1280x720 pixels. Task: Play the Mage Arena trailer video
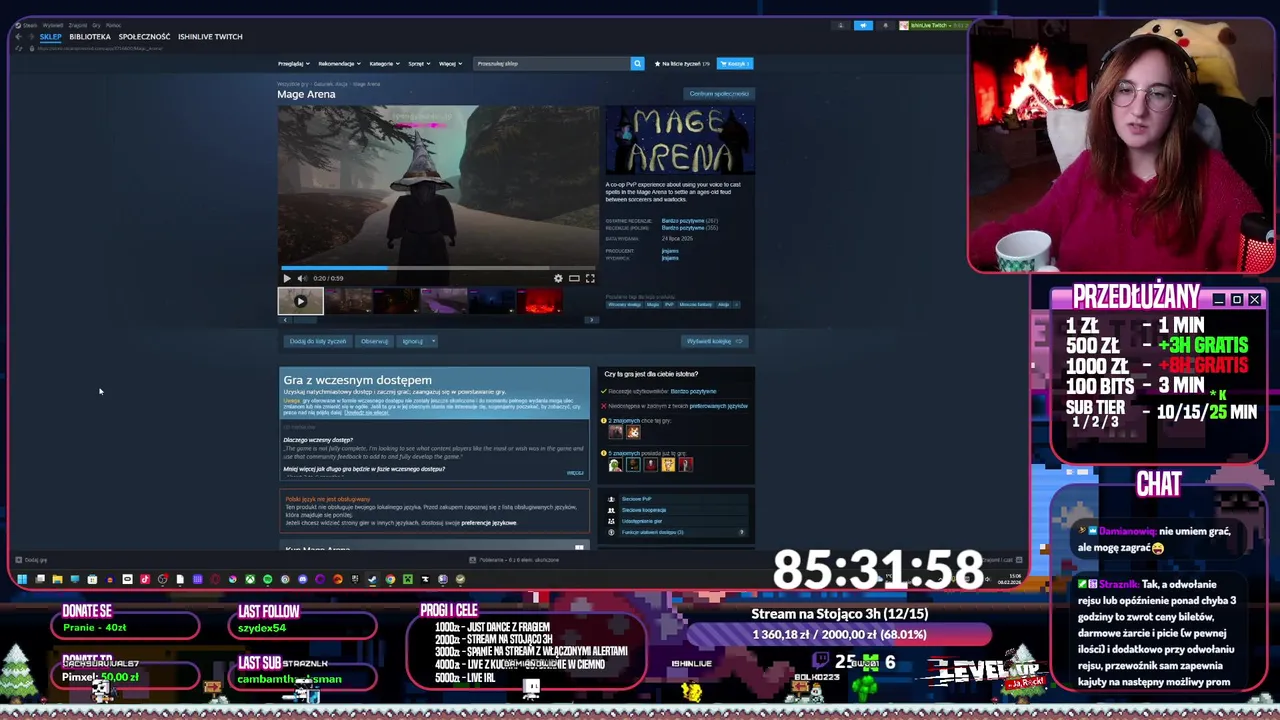(x=286, y=279)
